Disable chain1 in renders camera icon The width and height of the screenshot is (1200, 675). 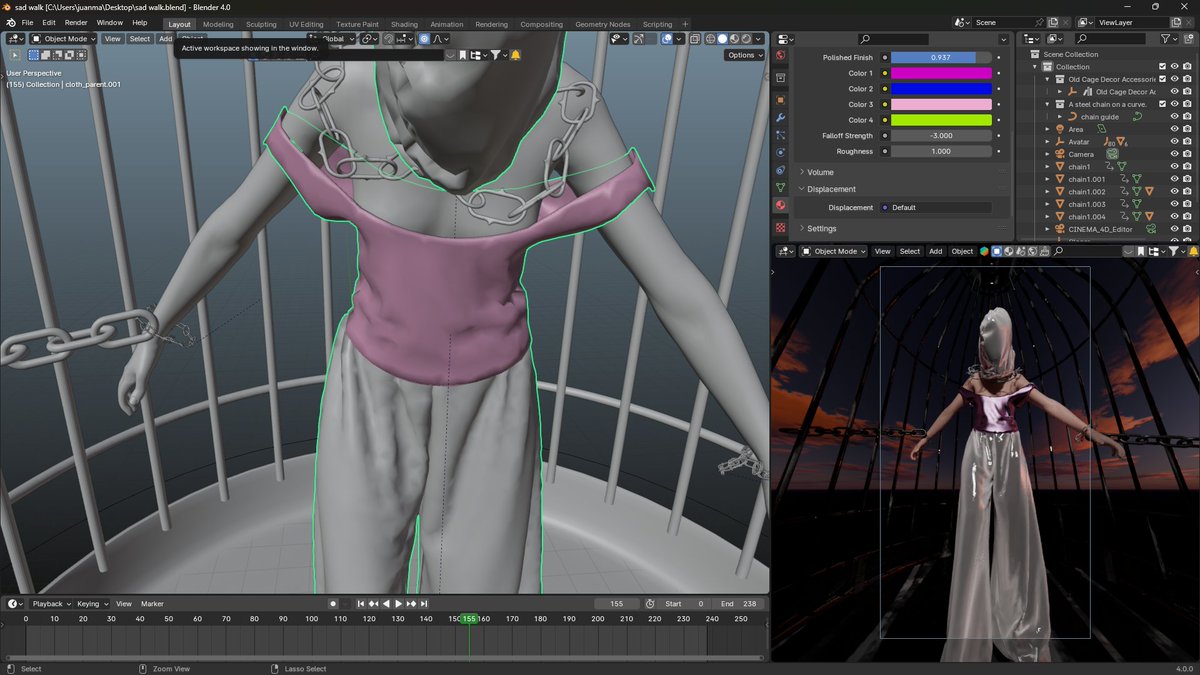1187,167
